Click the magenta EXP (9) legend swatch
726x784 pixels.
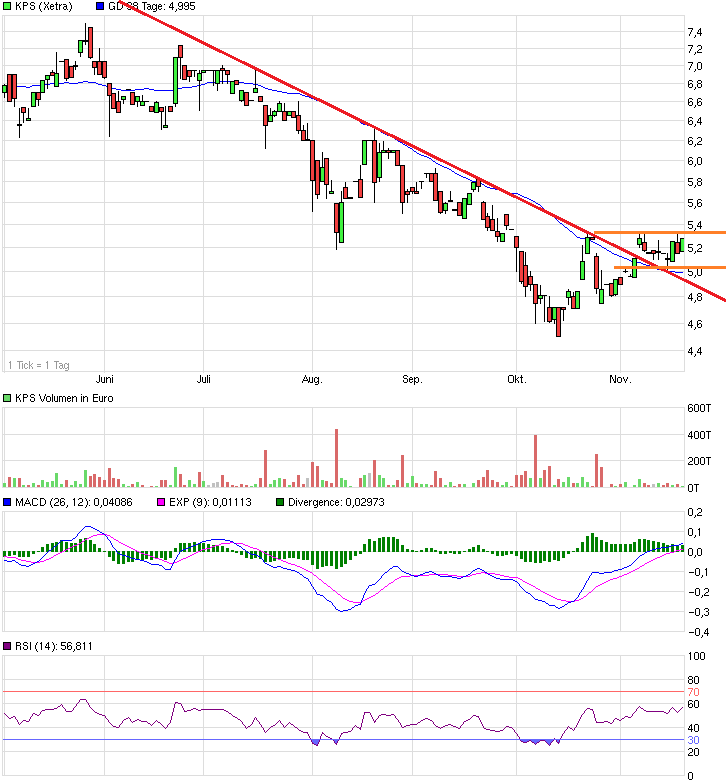tap(161, 502)
